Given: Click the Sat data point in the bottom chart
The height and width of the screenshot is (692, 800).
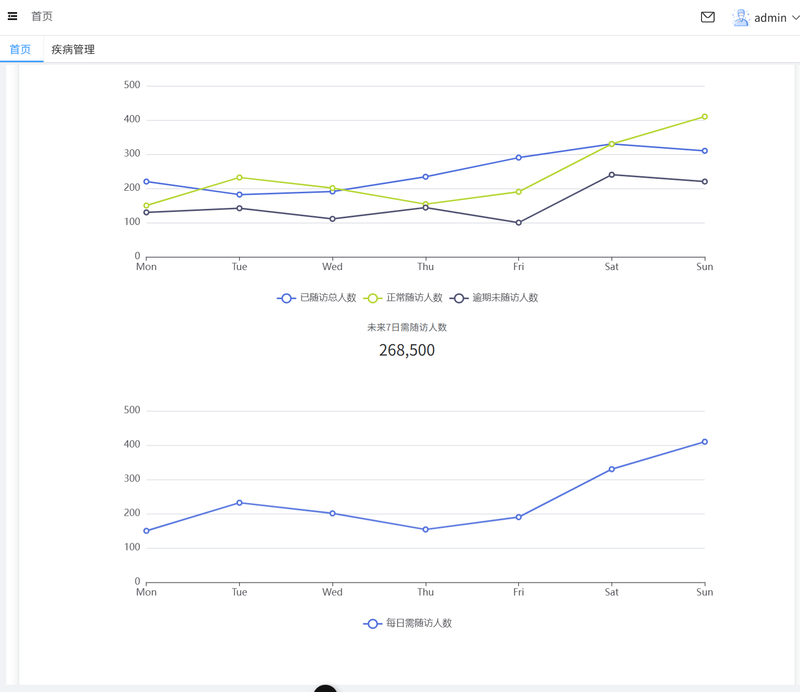Looking at the screenshot, I should point(611,469).
